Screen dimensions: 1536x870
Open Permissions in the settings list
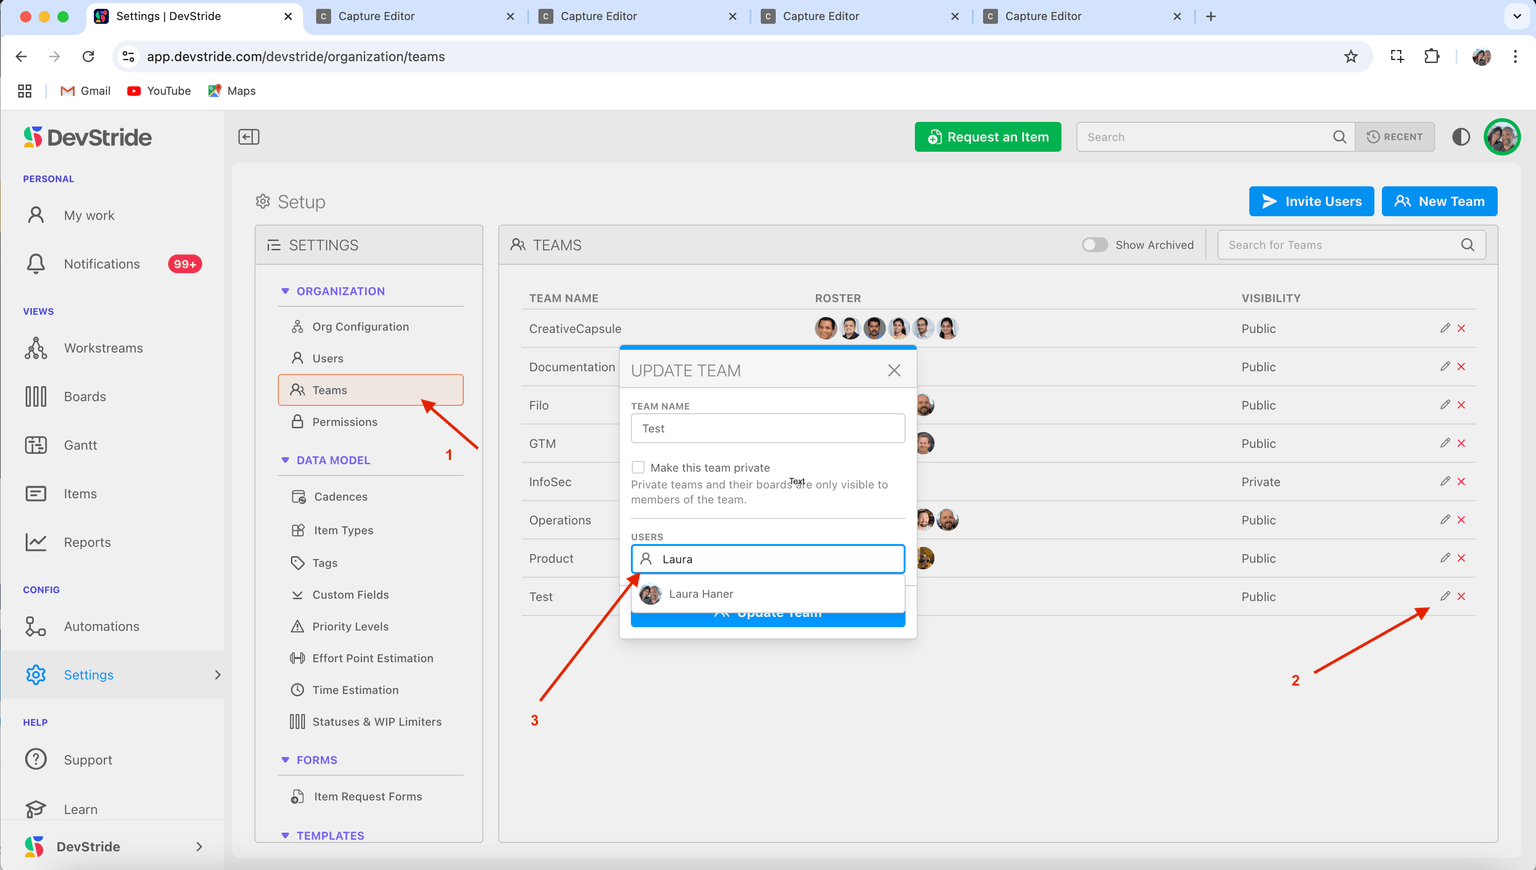(344, 422)
